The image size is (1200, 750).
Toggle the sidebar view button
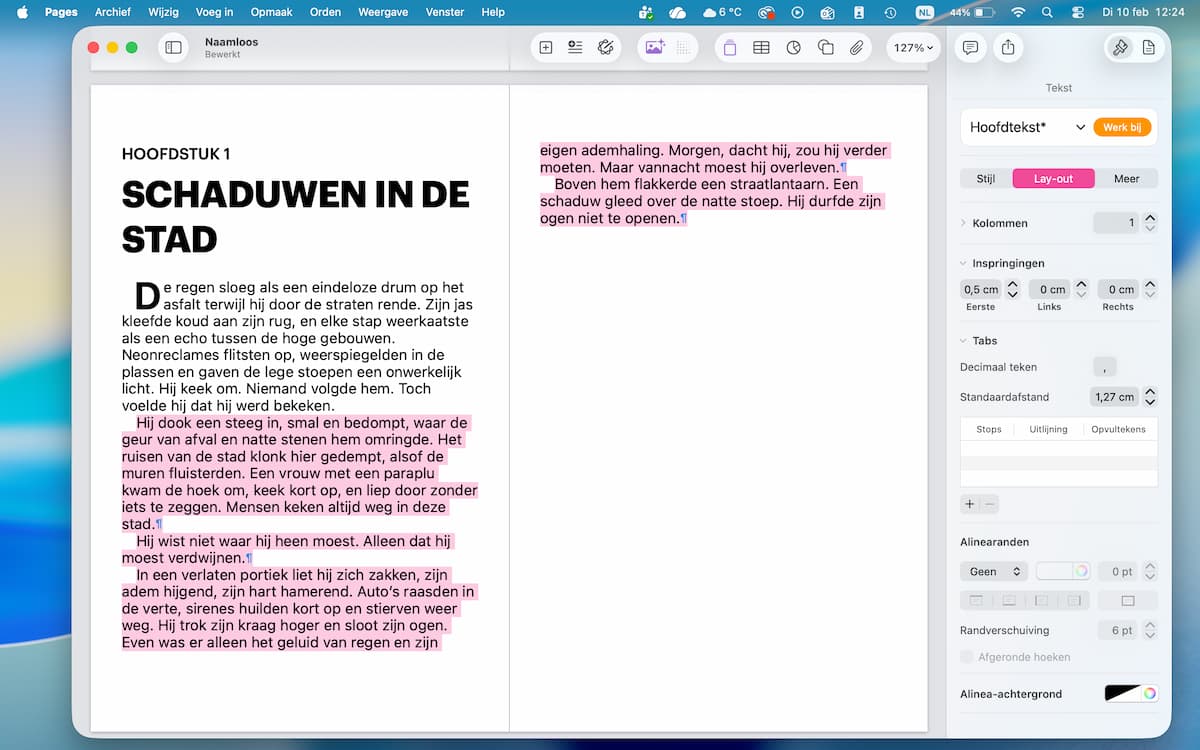click(x=173, y=47)
